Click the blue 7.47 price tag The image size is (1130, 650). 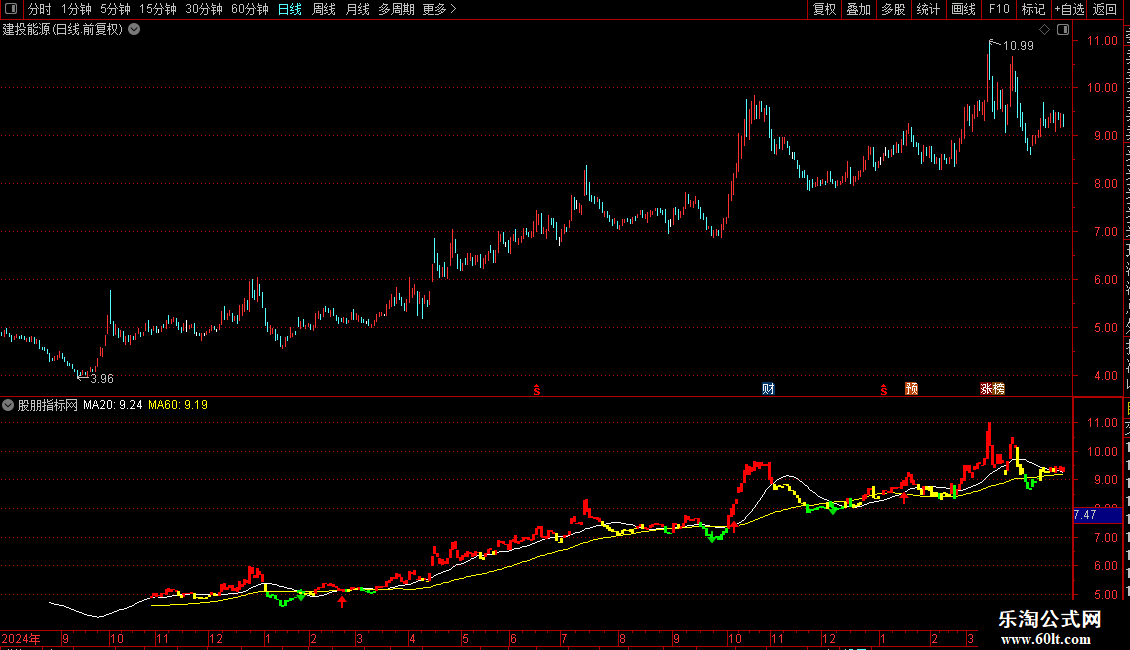point(1098,515)
